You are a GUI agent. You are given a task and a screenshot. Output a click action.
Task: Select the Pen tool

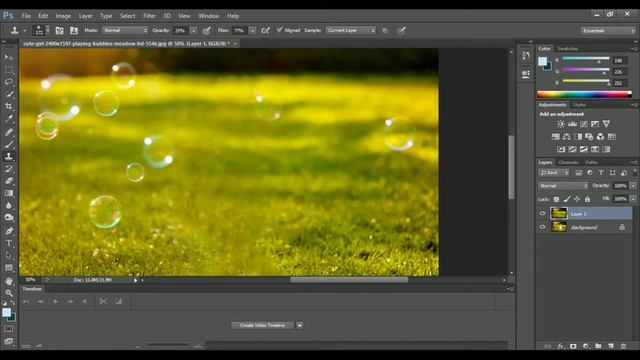coord(9,231)
